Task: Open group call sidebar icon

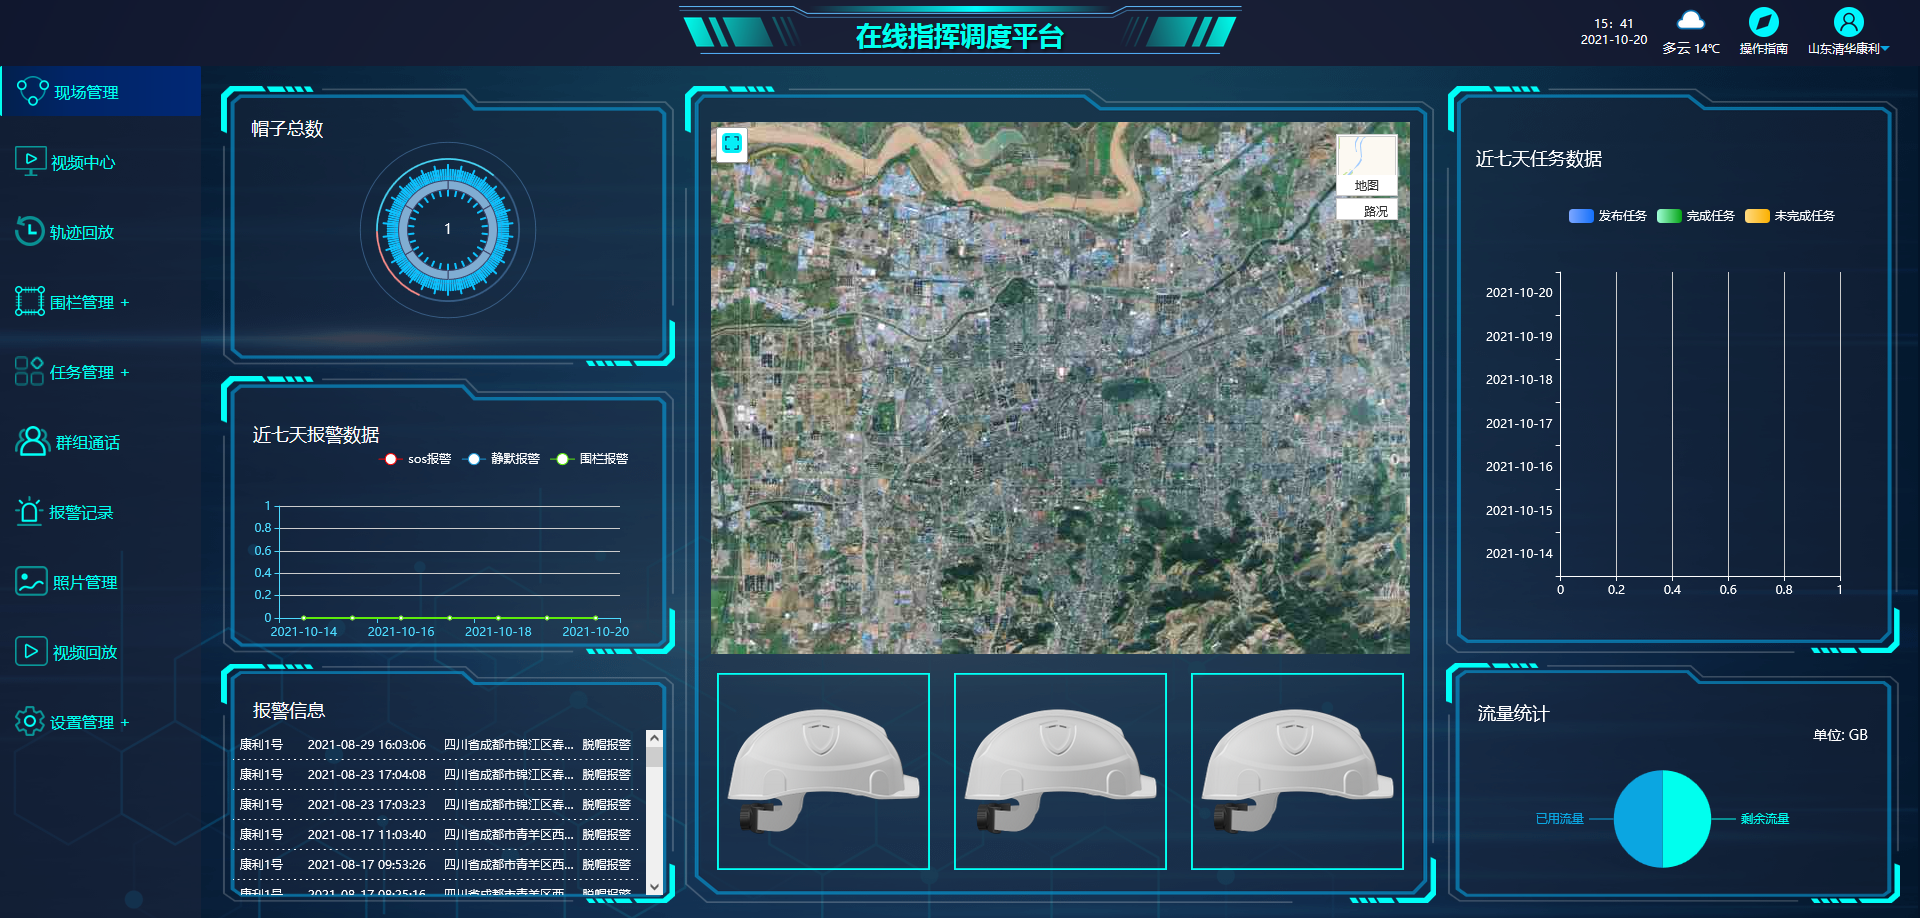Action: pos(32,441)
